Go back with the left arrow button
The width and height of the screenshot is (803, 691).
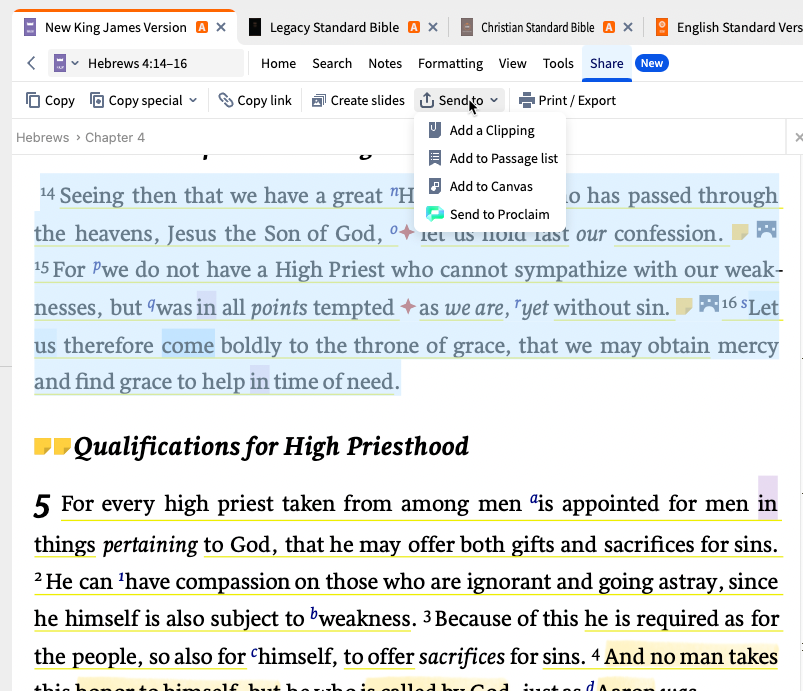click(31, 63)
